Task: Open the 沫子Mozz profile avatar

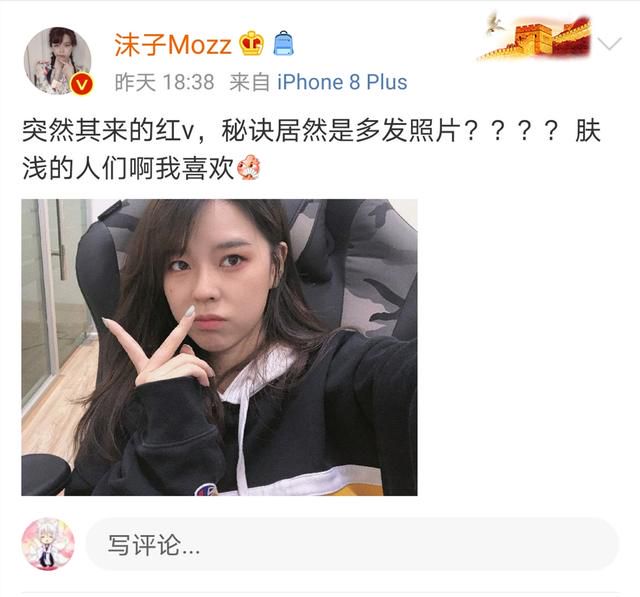Action: pos(58,61)
